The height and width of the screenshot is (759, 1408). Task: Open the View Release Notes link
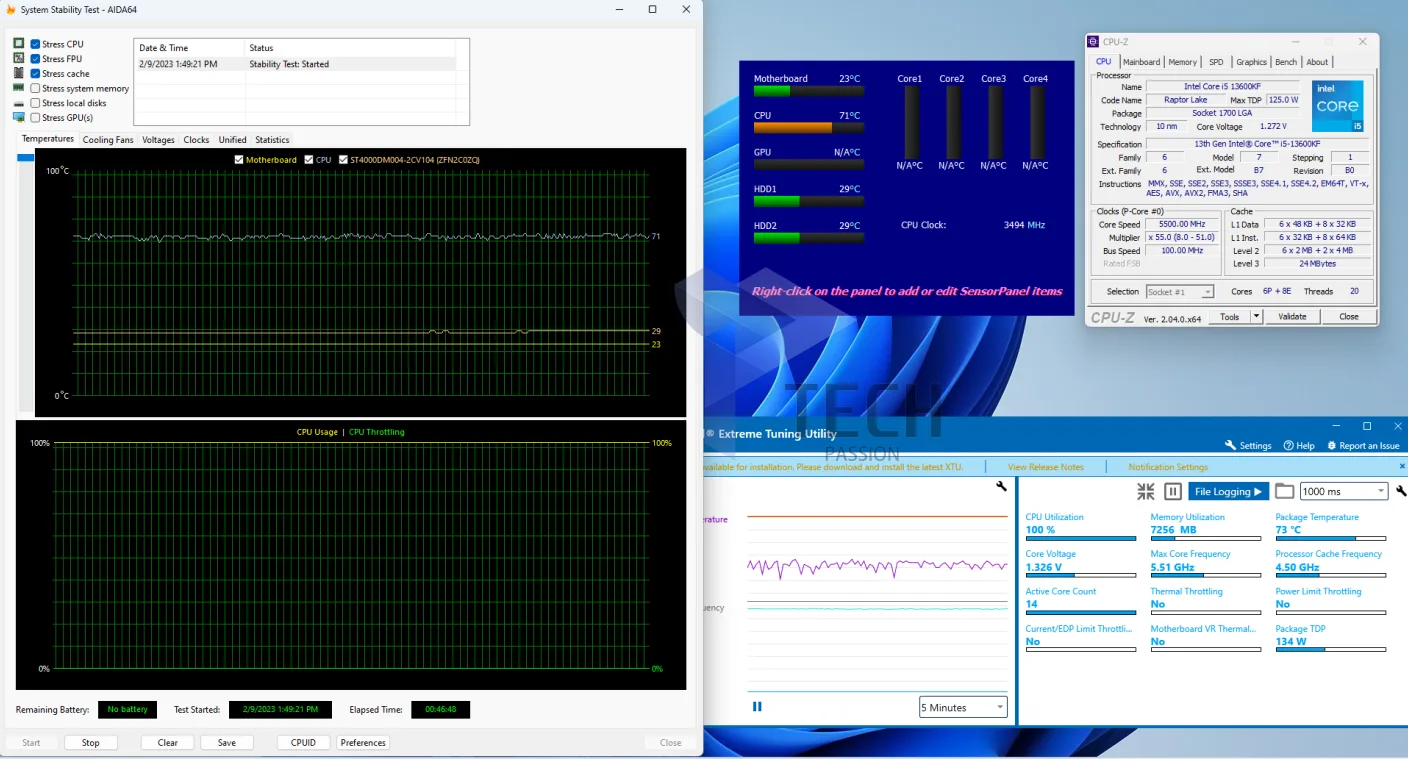click(1045, 467)
